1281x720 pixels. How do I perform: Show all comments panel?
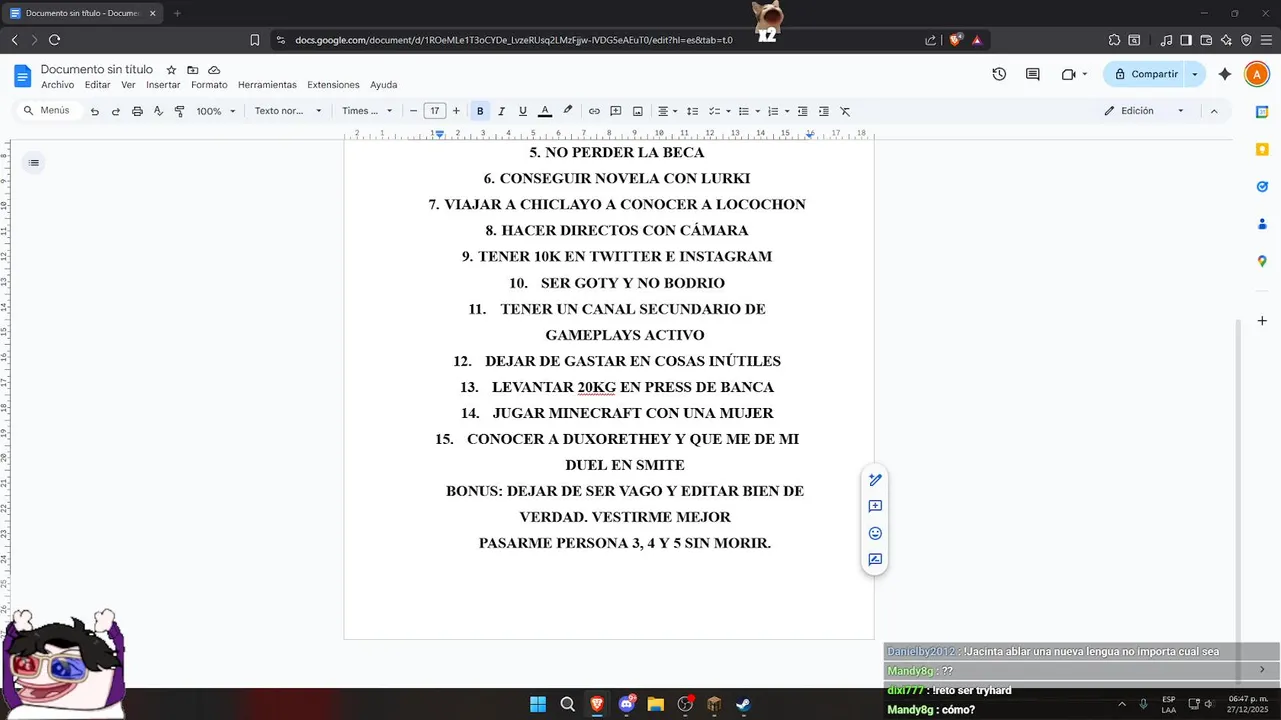(1033, 74)
